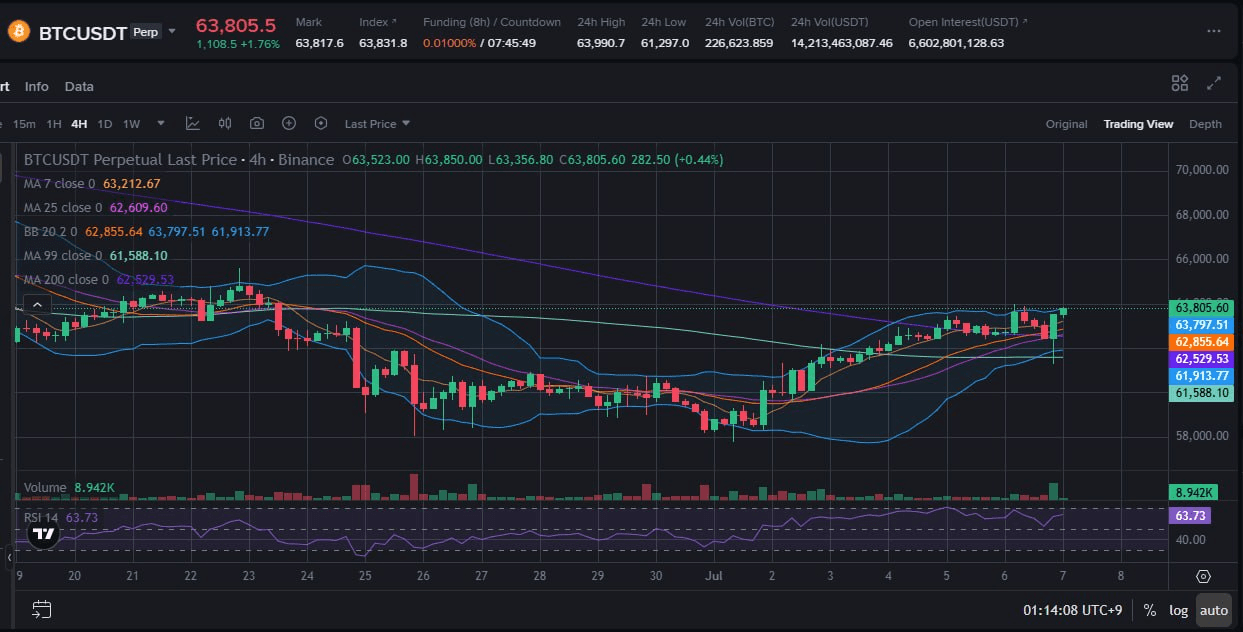Viewport: 1243px width, 632px height.
Task: Change candlestick chart style
Action: (225, 124)
